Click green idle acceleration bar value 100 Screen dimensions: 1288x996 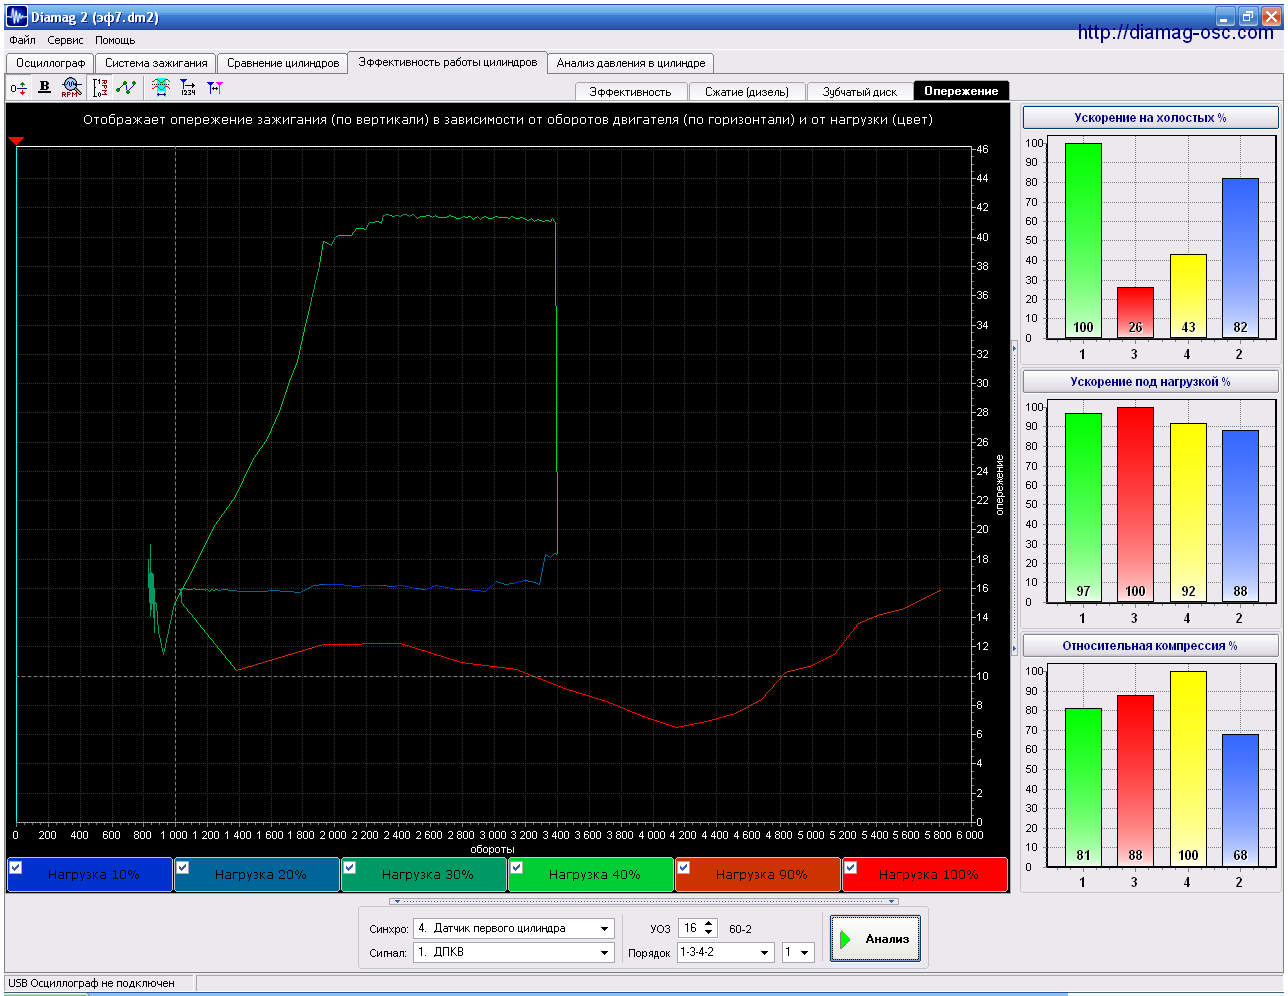pos(1083,240)
